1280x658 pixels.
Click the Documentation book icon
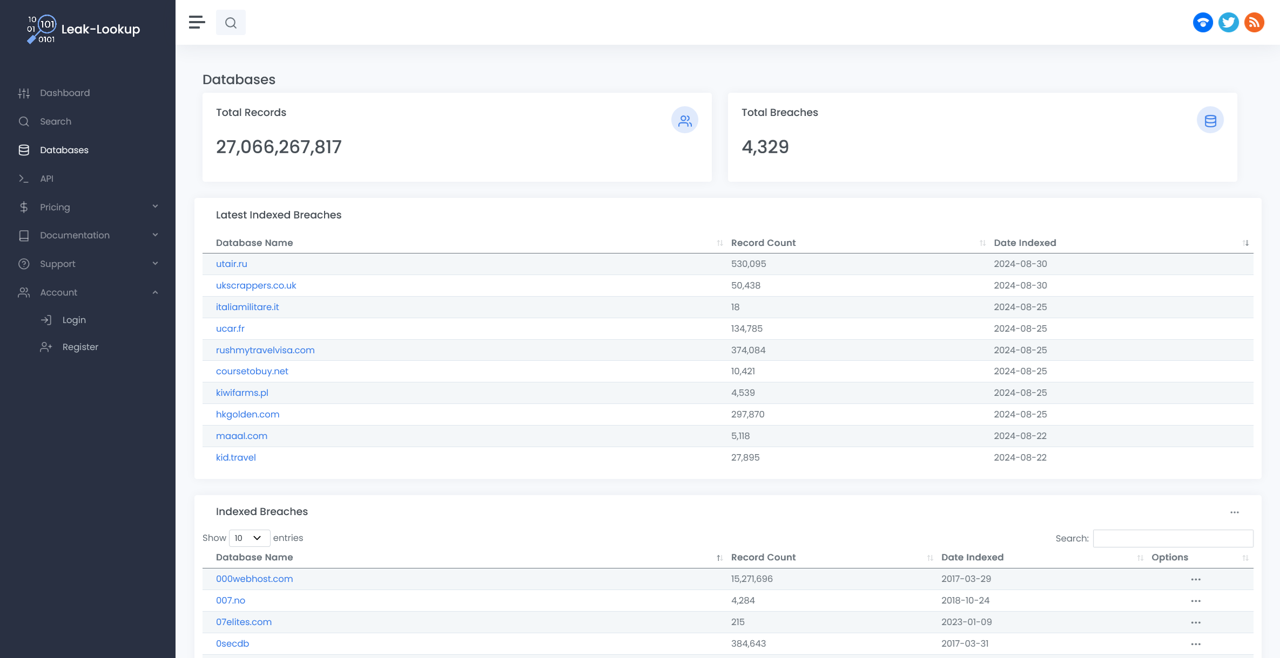point(24,236)
